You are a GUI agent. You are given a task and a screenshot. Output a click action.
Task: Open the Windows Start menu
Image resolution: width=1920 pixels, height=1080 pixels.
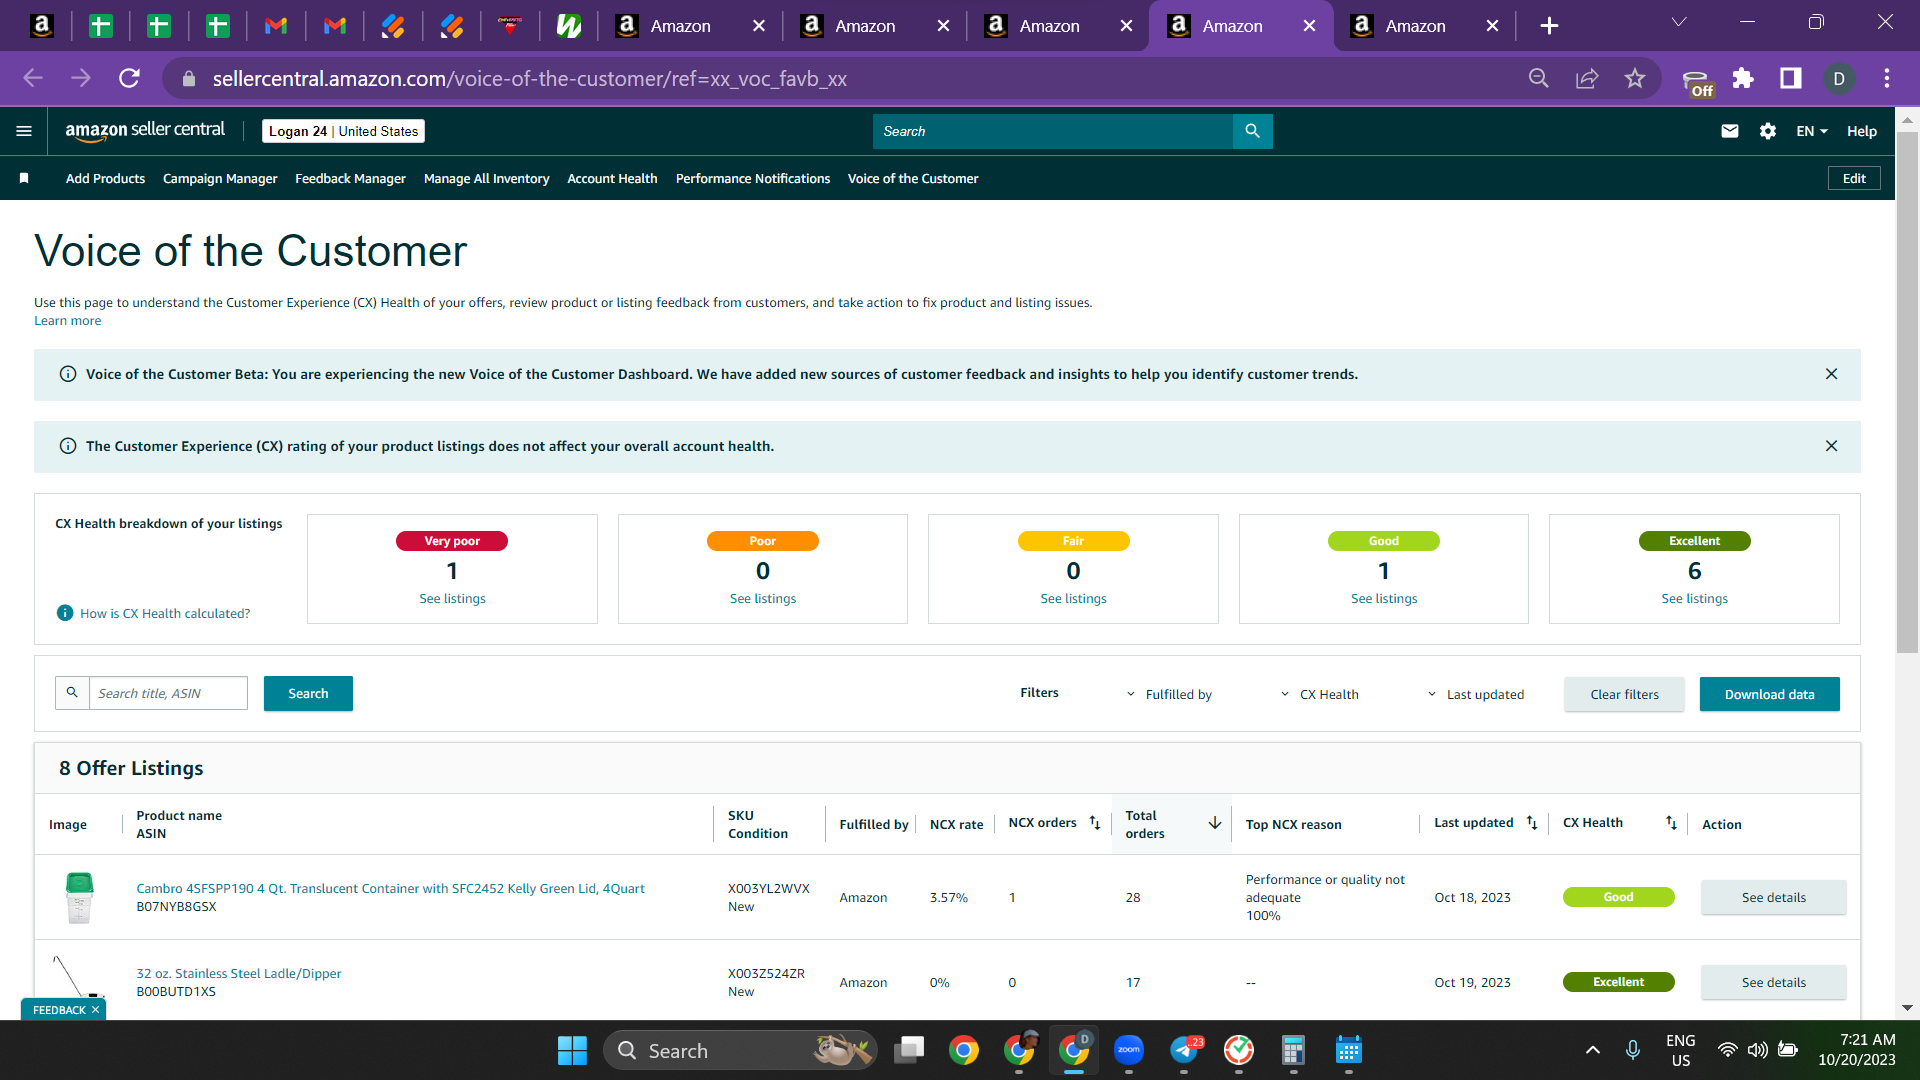click(x=572, y=1050)
